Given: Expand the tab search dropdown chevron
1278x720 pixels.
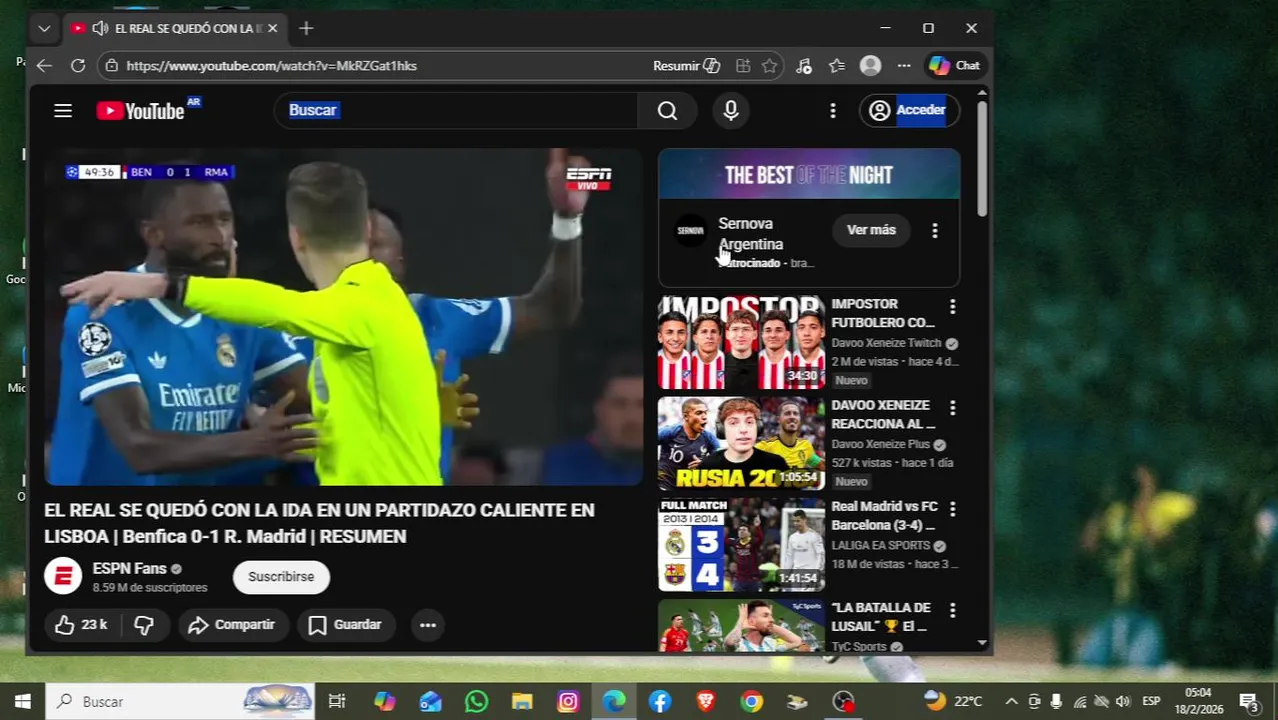Looking at the screenshot, I should [x=44, y=28].
